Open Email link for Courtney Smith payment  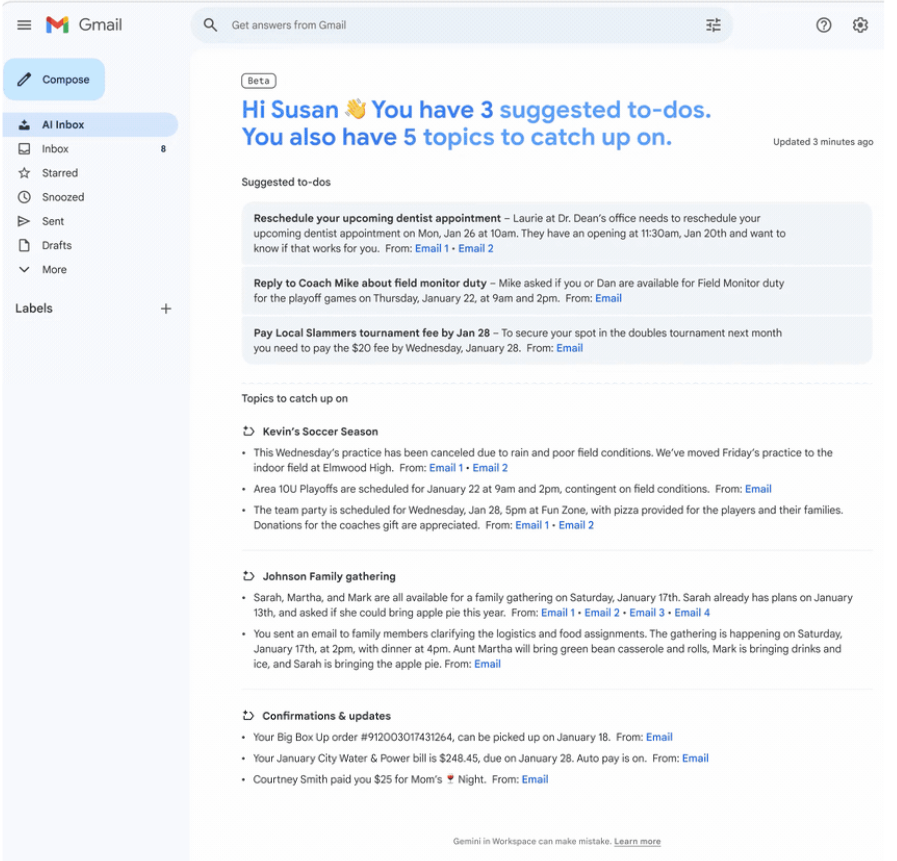coord(535,780)
